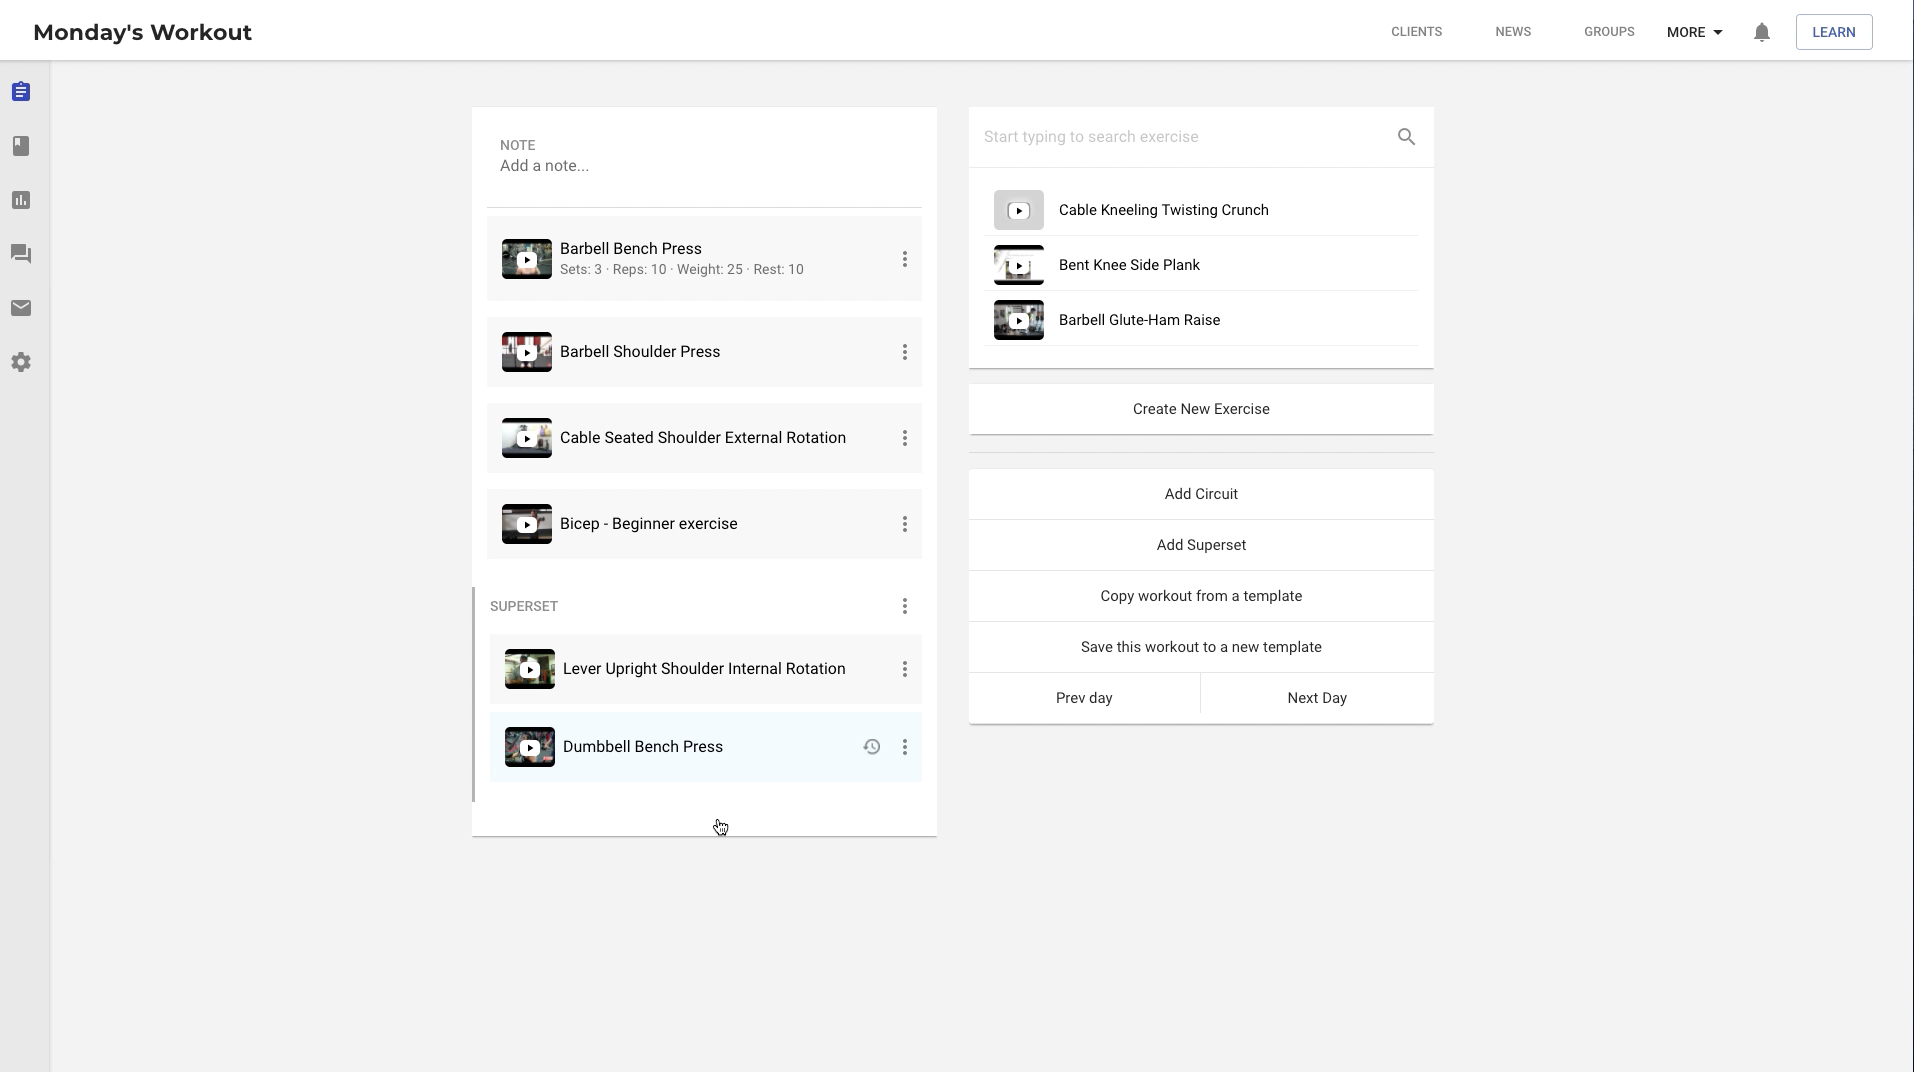Play Lever Upright Shoulder Internal Rotation video

(x=530, y=669)
